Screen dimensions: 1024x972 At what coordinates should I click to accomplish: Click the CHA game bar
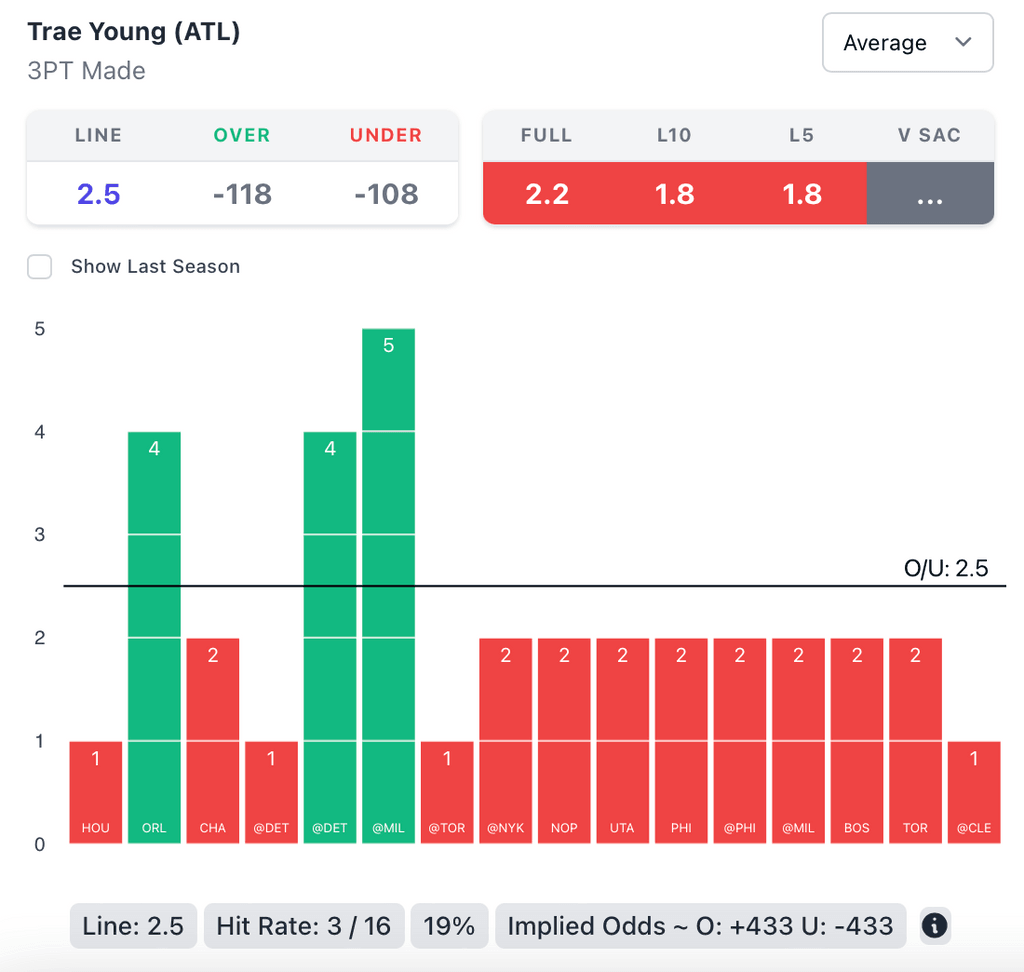pyautogui.click(x=213, y=741)
